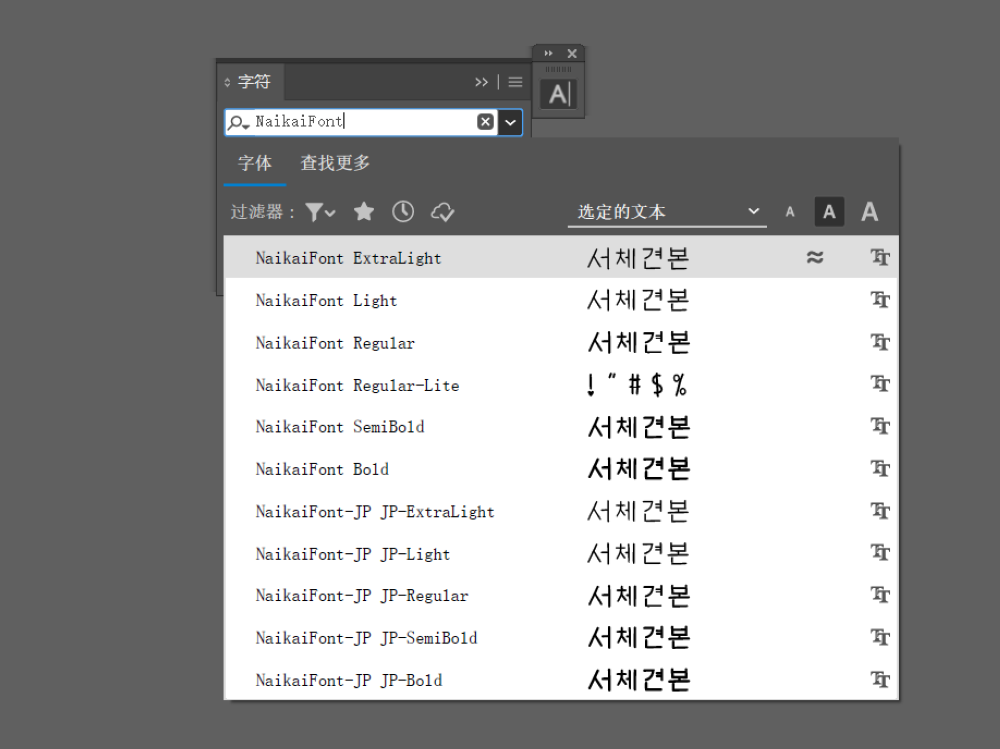Choose NaikaiFont-JP JP-SemiBold from the list
This screenshot has height=749, width=1000.
tap(561, 637)
